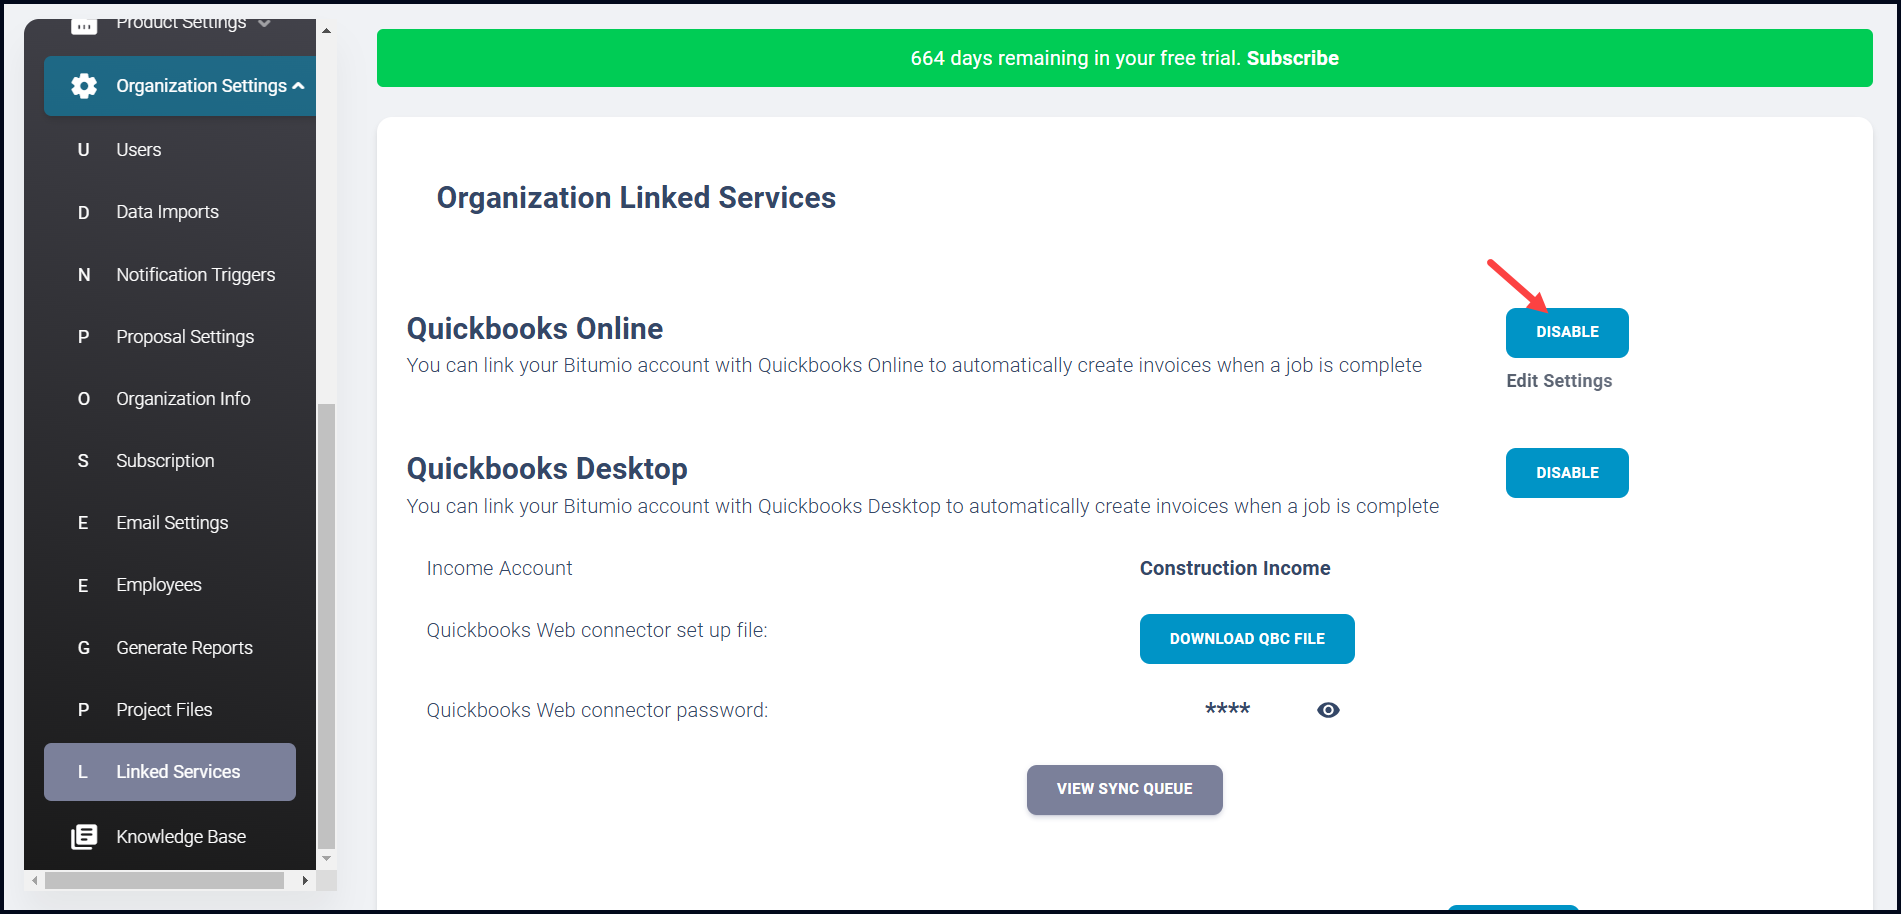This screenshot has height=914, width=1901.
Task: Disable the Quickbooks Desktop integration
Action: tap(1567, 473)
